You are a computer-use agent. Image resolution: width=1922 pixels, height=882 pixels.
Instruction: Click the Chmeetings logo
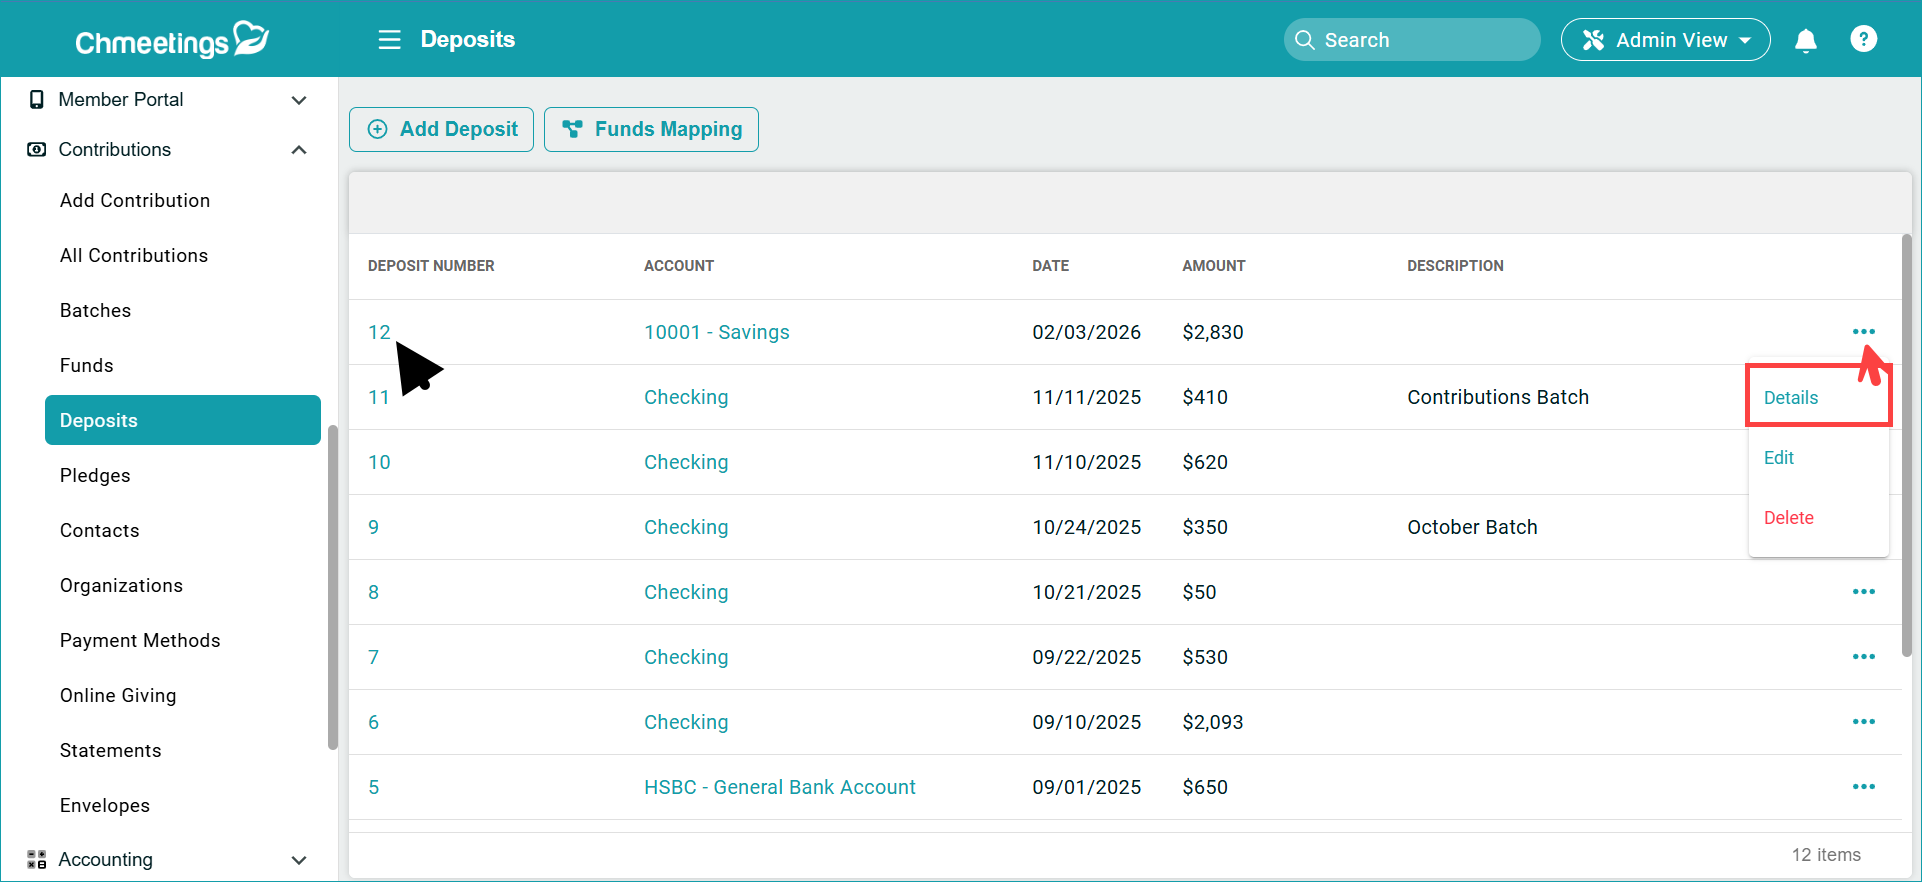(171, 40)
